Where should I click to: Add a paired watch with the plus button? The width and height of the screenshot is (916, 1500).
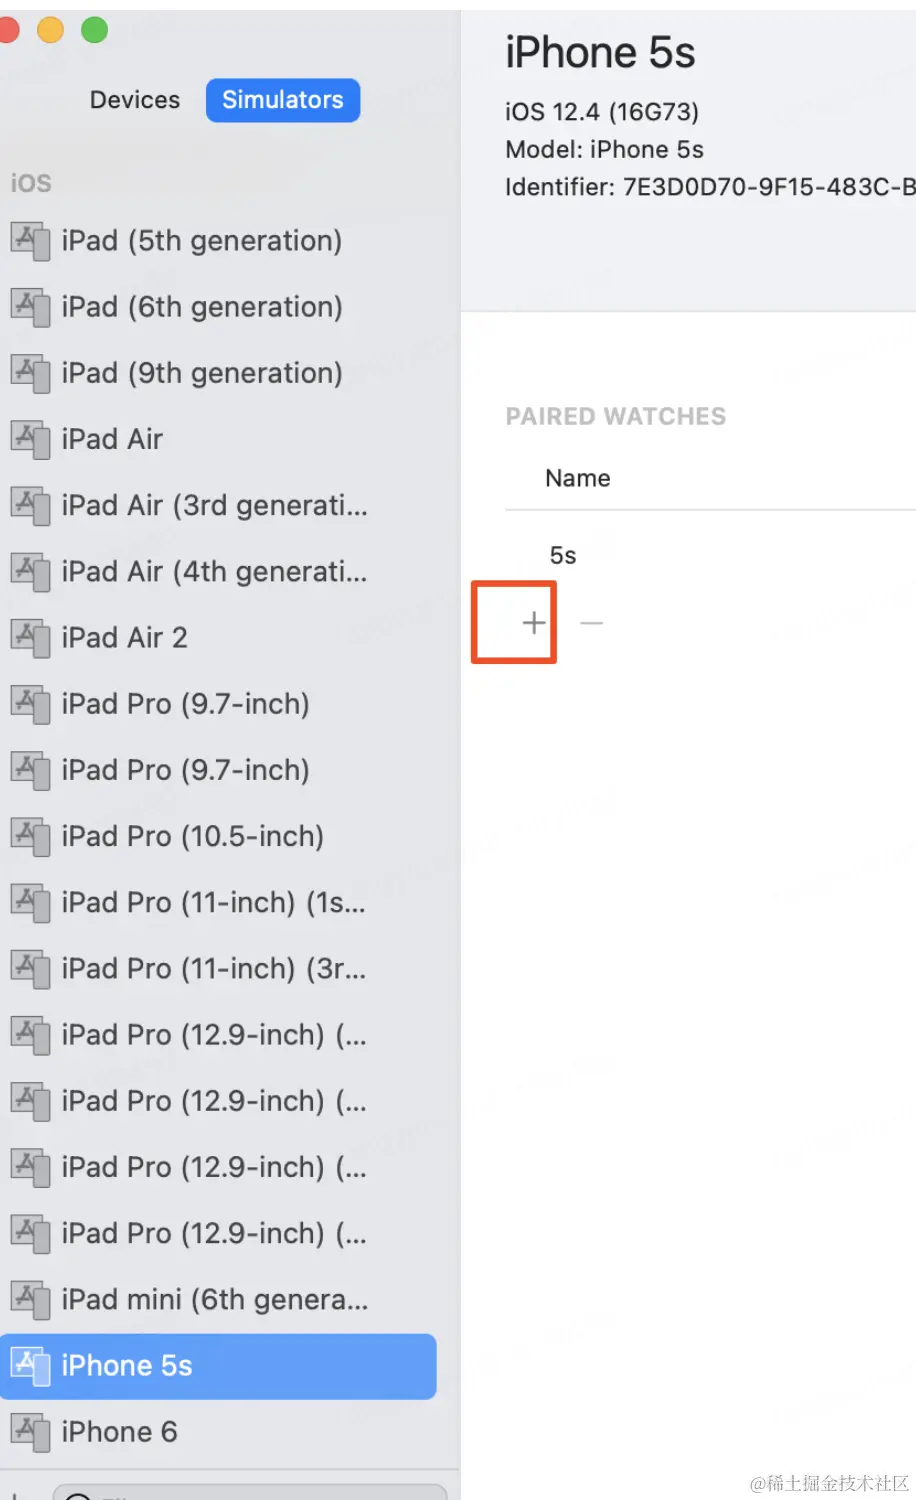click(534, 623)
